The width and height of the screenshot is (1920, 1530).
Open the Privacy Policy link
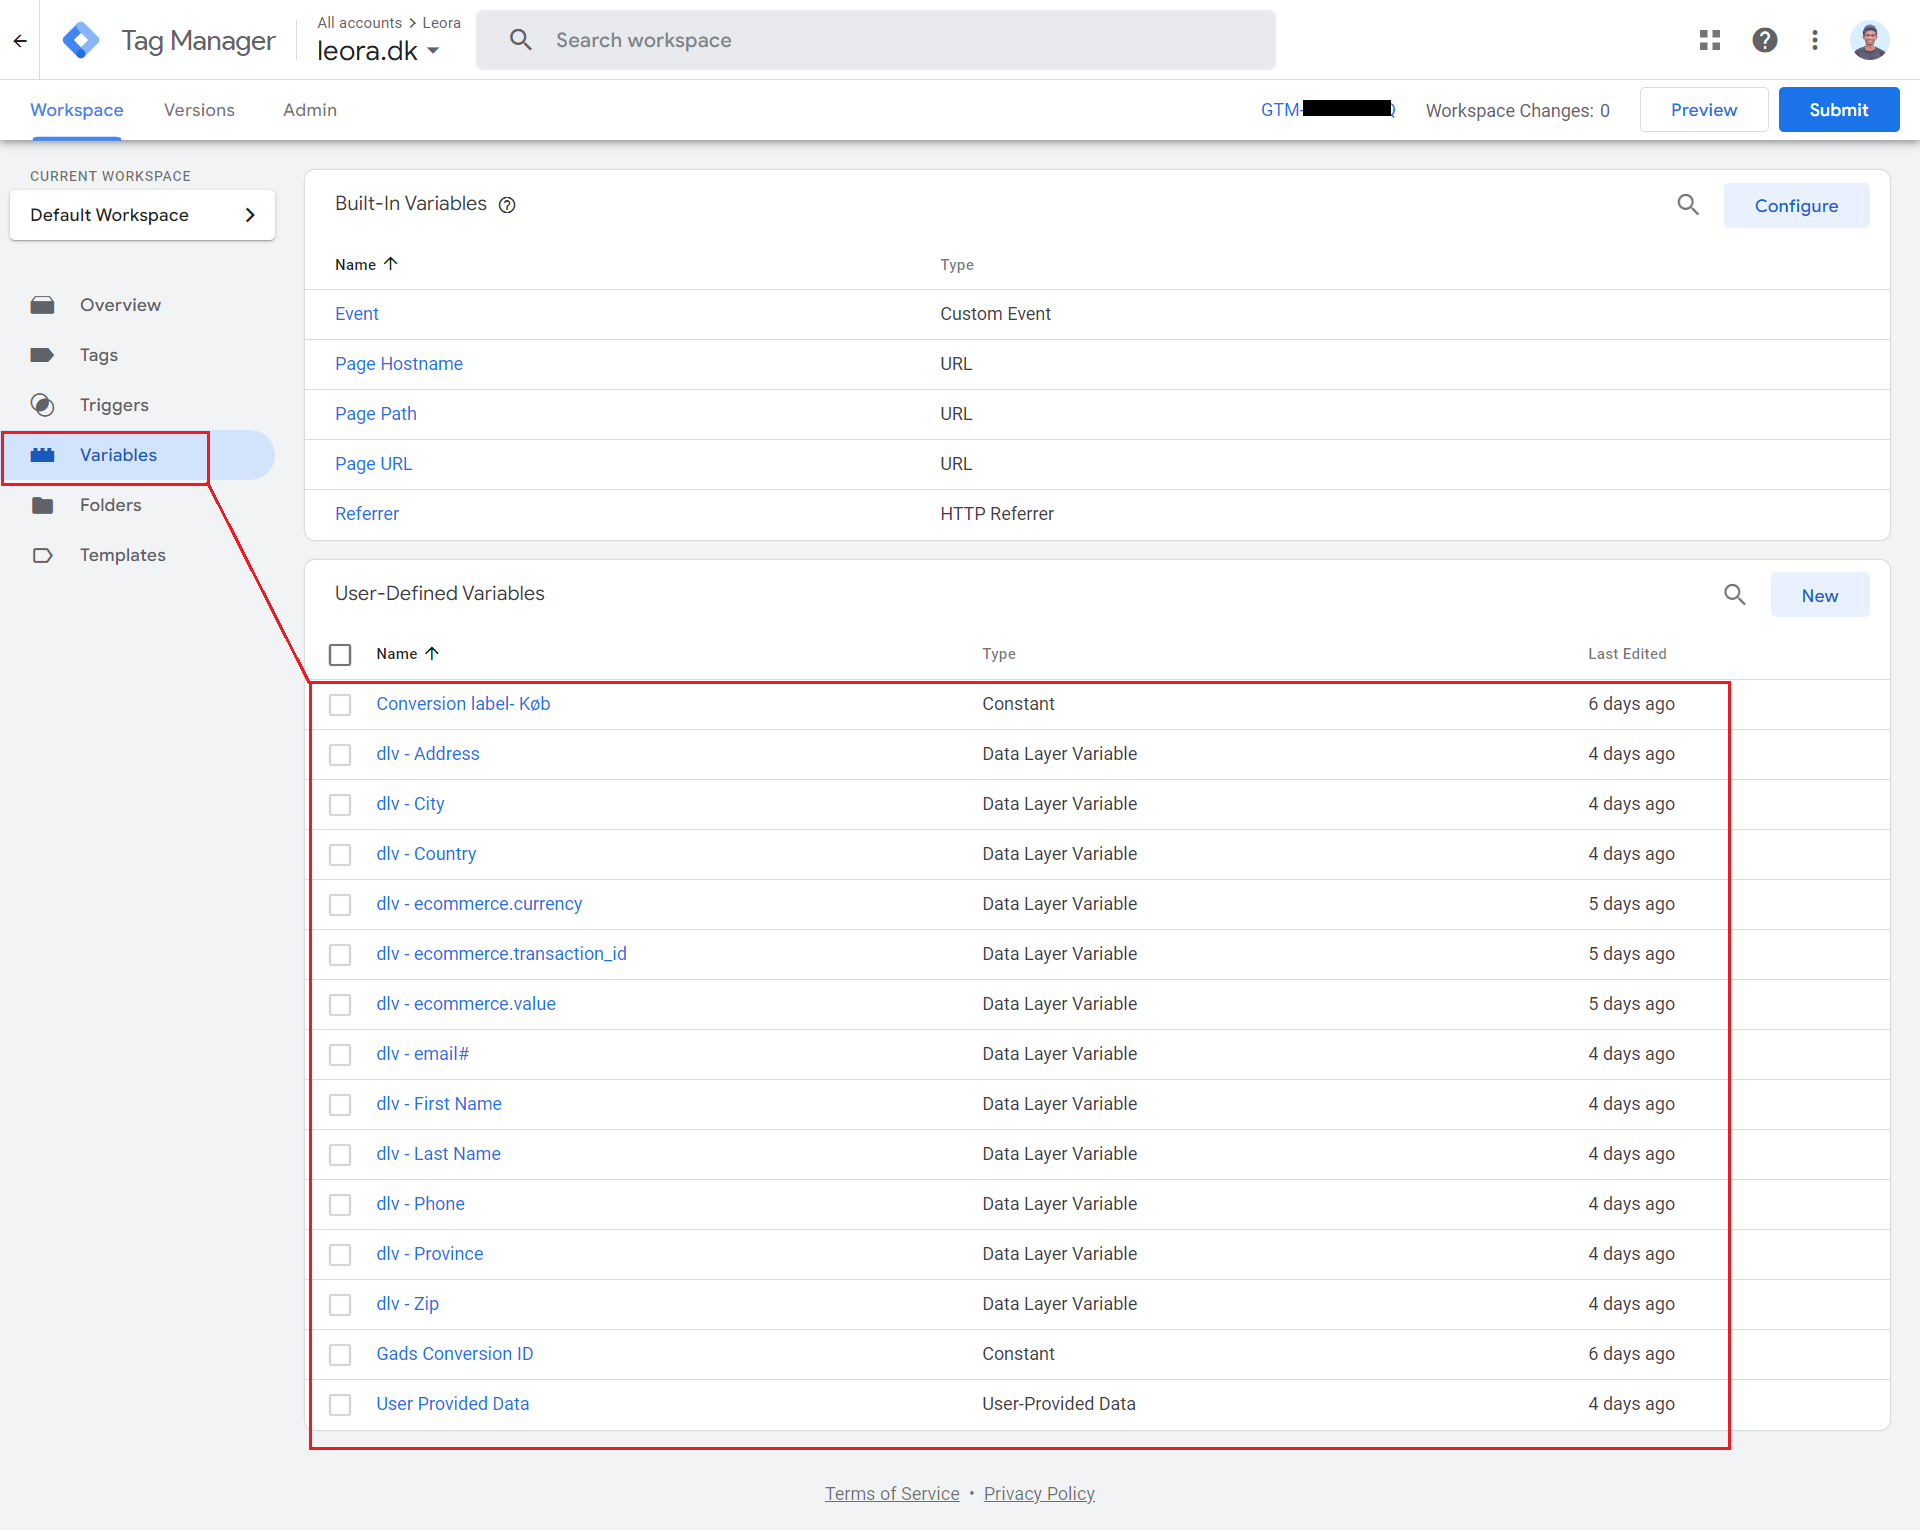(1039, 1493)
